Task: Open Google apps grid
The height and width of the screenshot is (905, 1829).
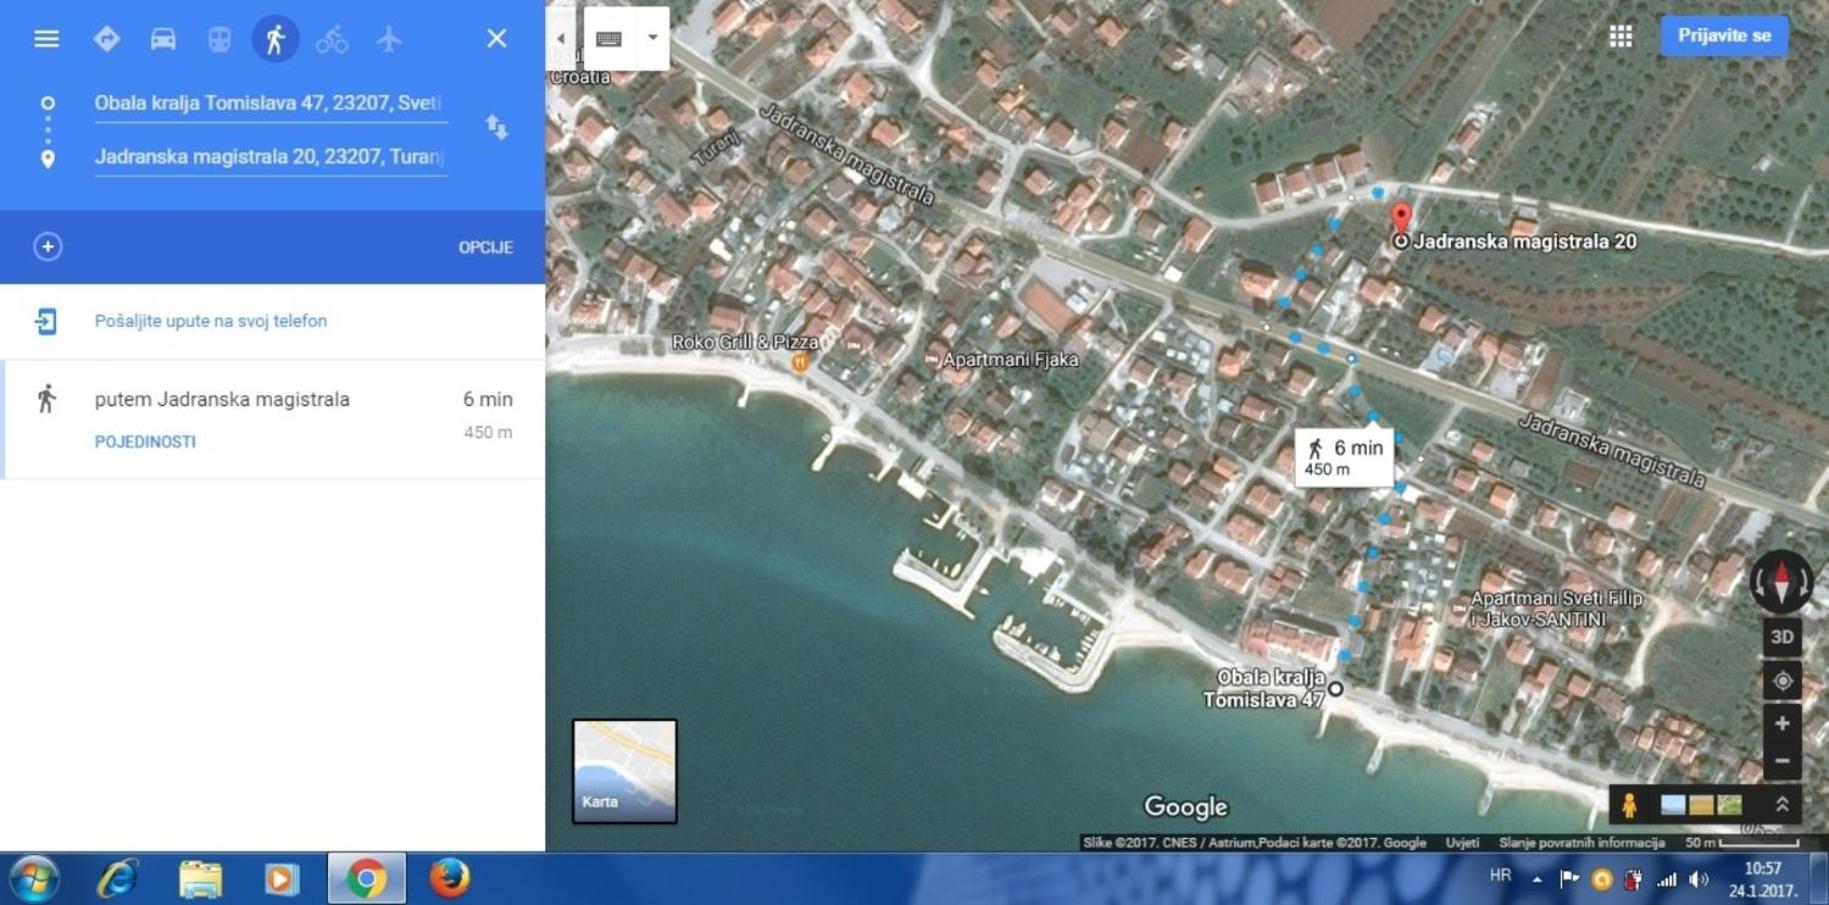Action: [1621, 36]
